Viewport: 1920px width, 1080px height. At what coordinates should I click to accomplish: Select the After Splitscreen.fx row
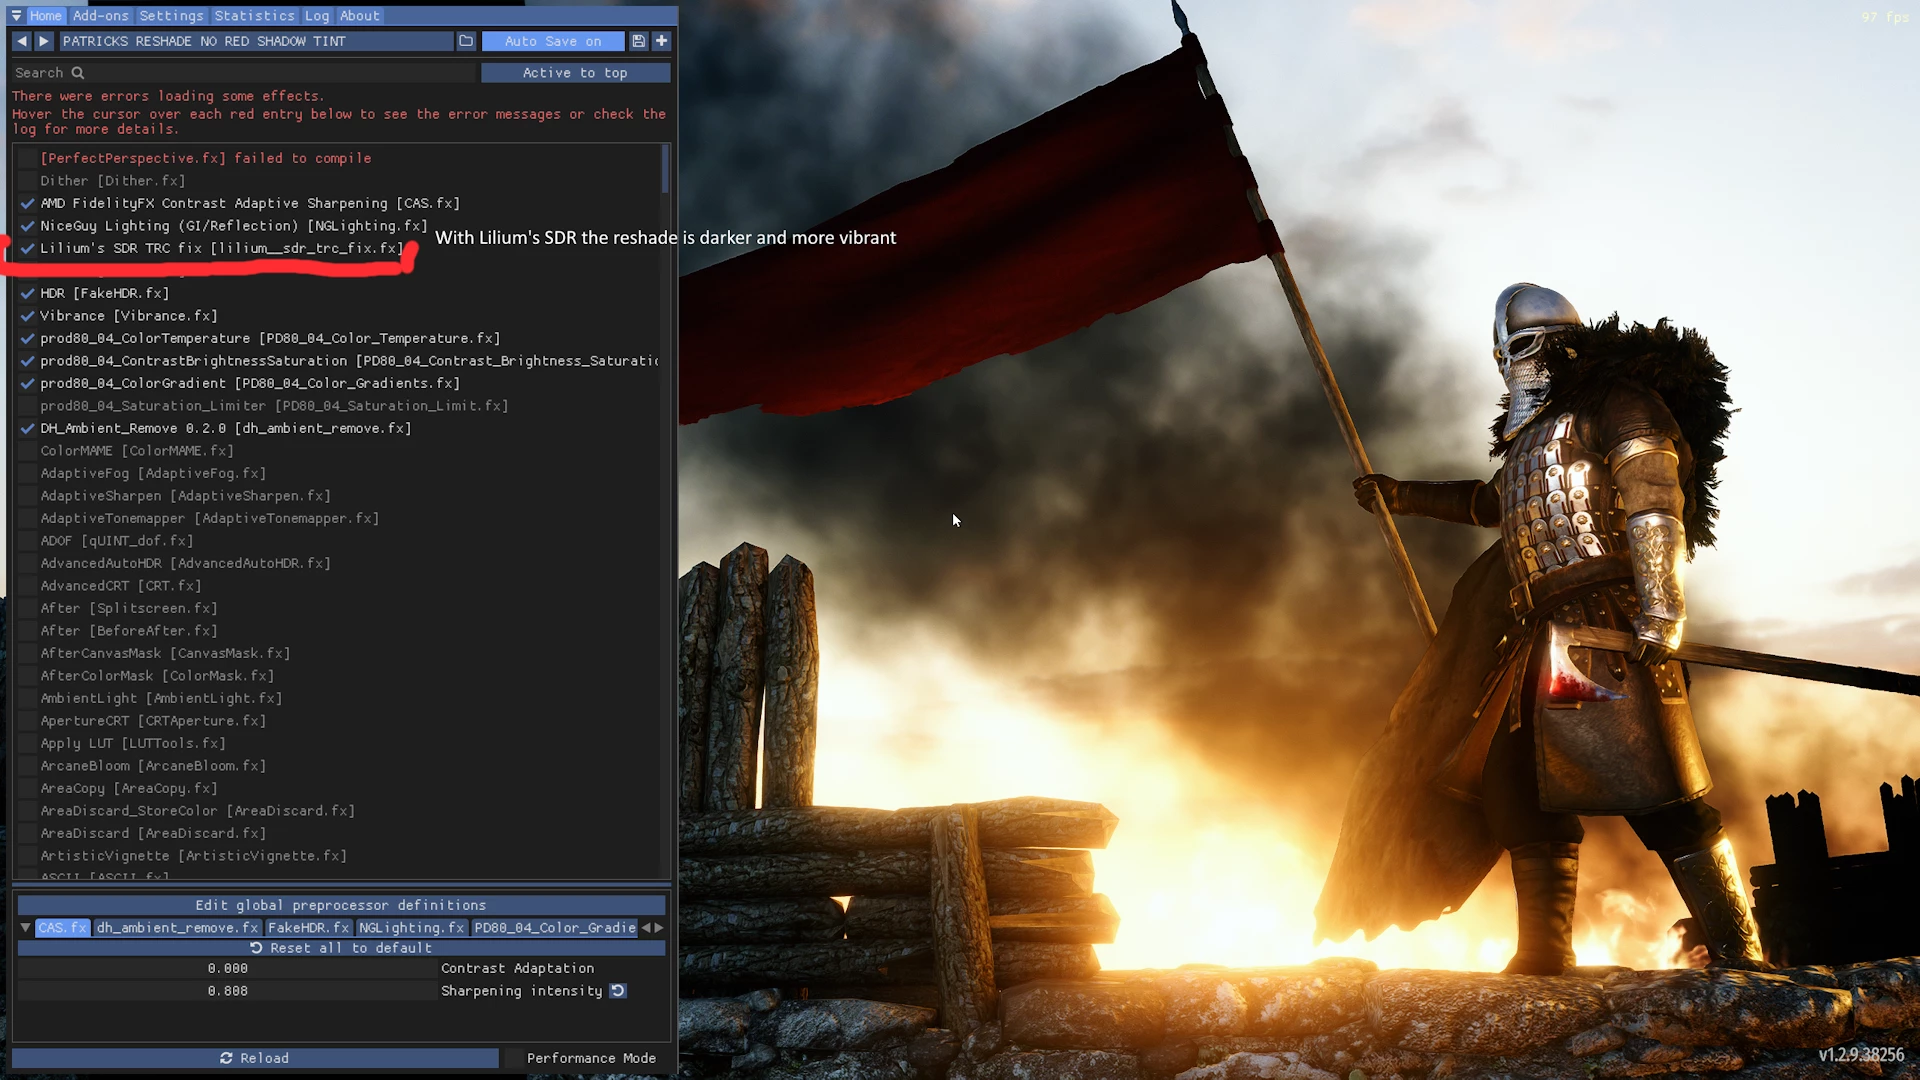click(x=129, y=608)
